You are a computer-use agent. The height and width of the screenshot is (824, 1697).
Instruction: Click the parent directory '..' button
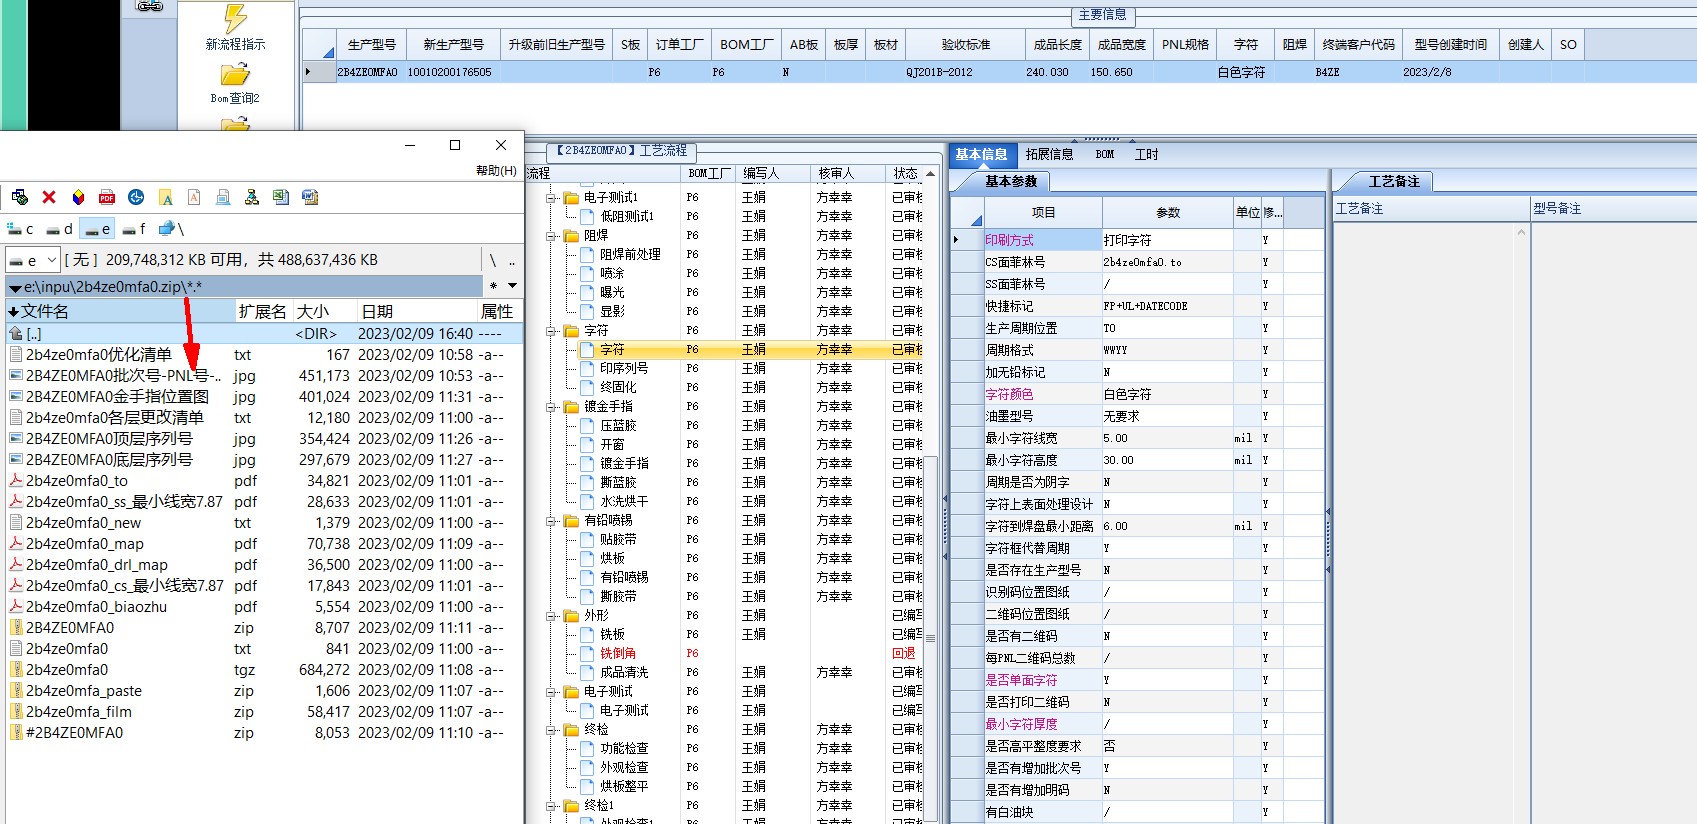point(512,260)
